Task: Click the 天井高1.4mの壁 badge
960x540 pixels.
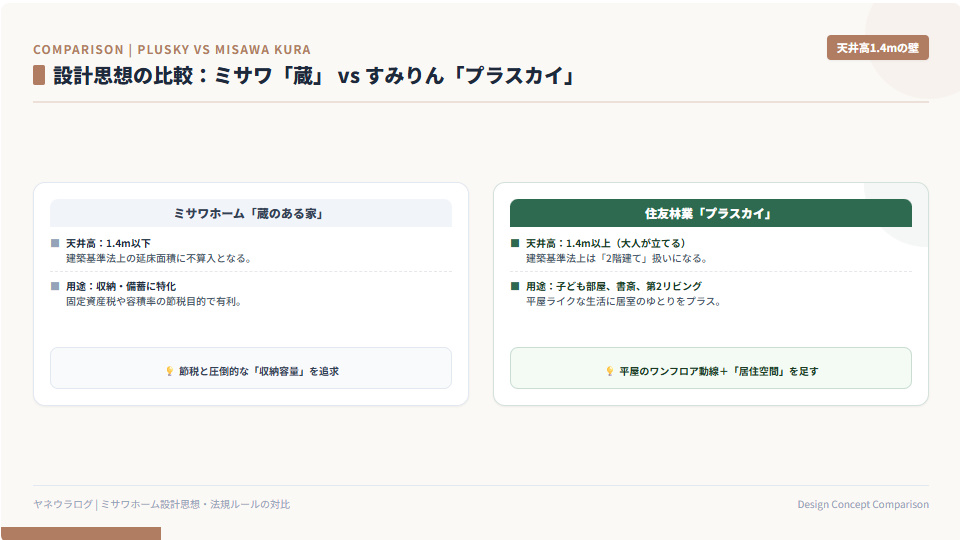Action: point(877,48)
